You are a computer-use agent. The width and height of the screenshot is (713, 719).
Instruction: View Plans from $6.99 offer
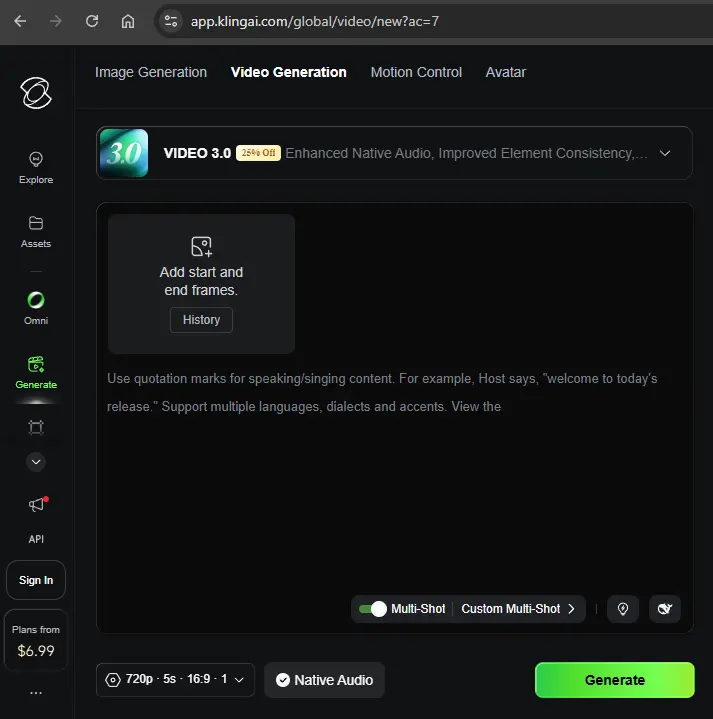[36, 640]
